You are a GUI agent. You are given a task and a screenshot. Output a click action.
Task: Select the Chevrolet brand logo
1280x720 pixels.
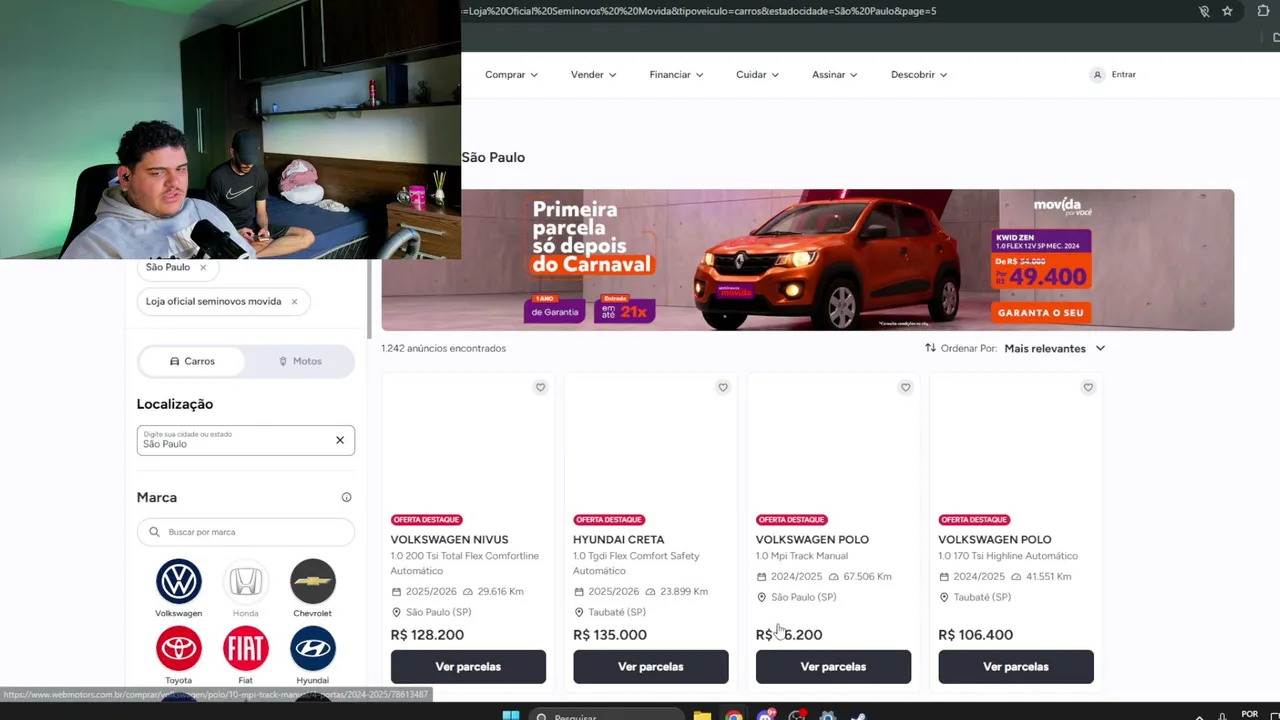point(312,581)
